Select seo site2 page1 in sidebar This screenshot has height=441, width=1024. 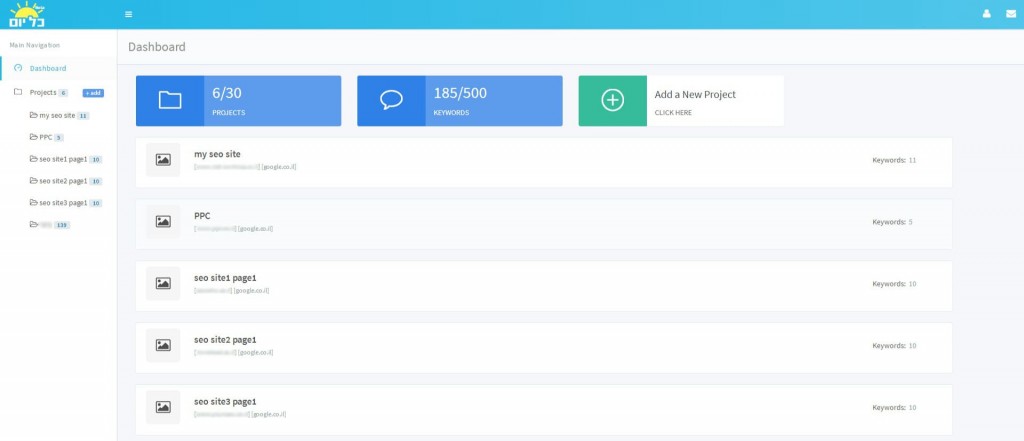(63, 181)
